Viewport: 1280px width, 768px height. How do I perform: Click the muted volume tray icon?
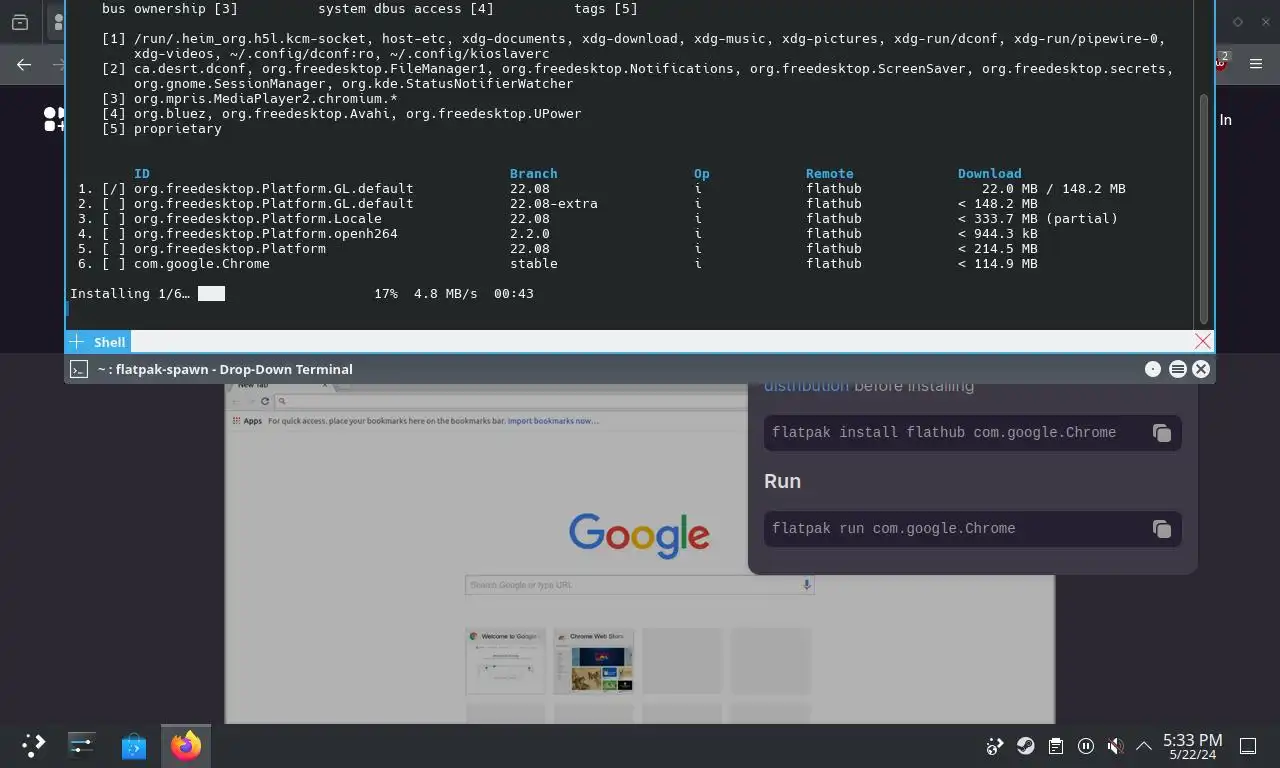click(1115, 746)
